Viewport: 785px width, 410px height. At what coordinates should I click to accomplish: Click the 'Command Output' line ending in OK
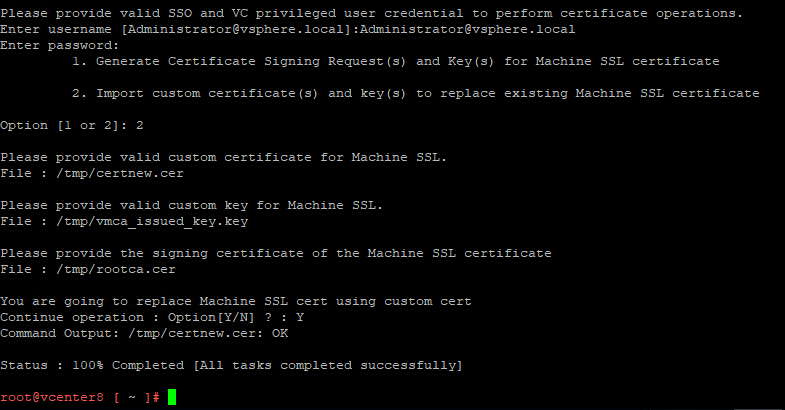144,333
